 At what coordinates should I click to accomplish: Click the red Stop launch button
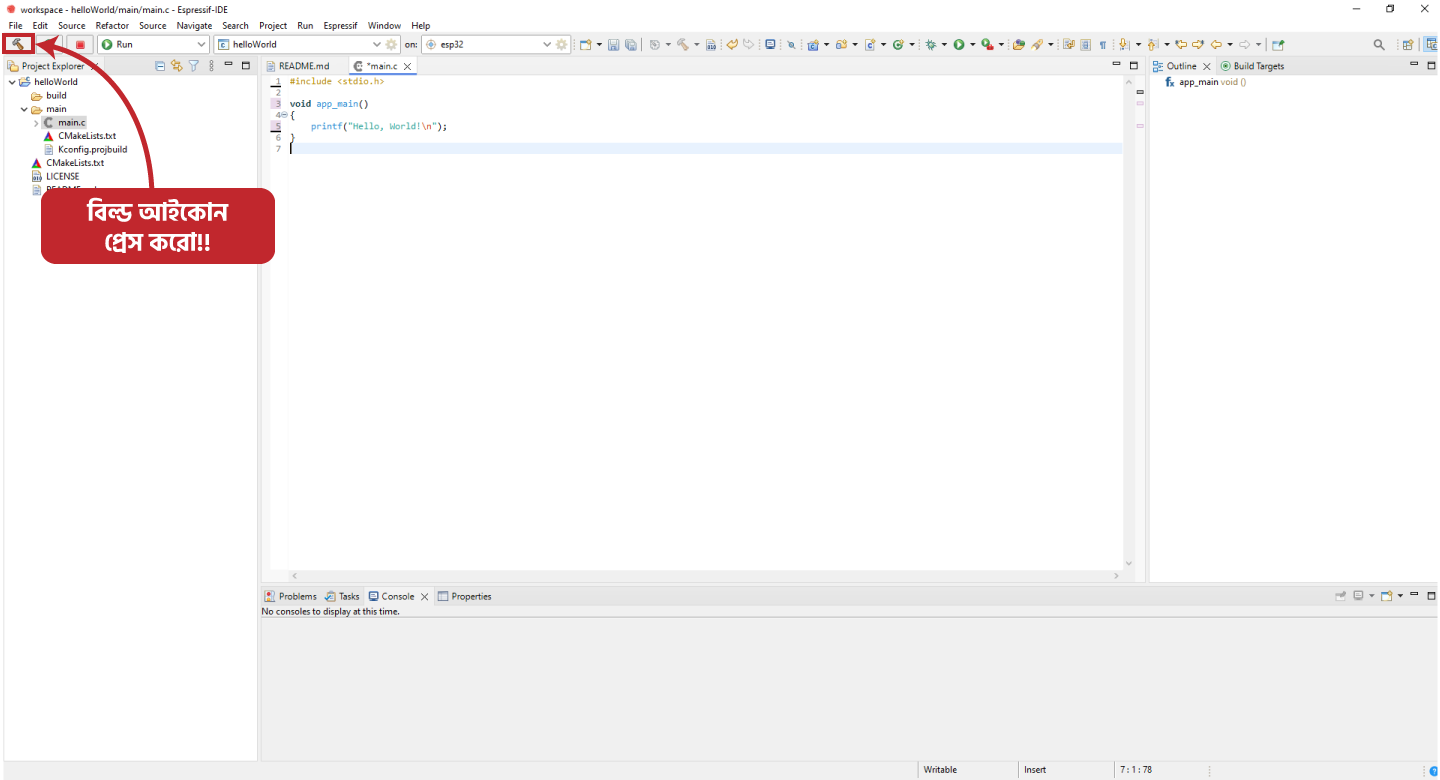[80, 44]
